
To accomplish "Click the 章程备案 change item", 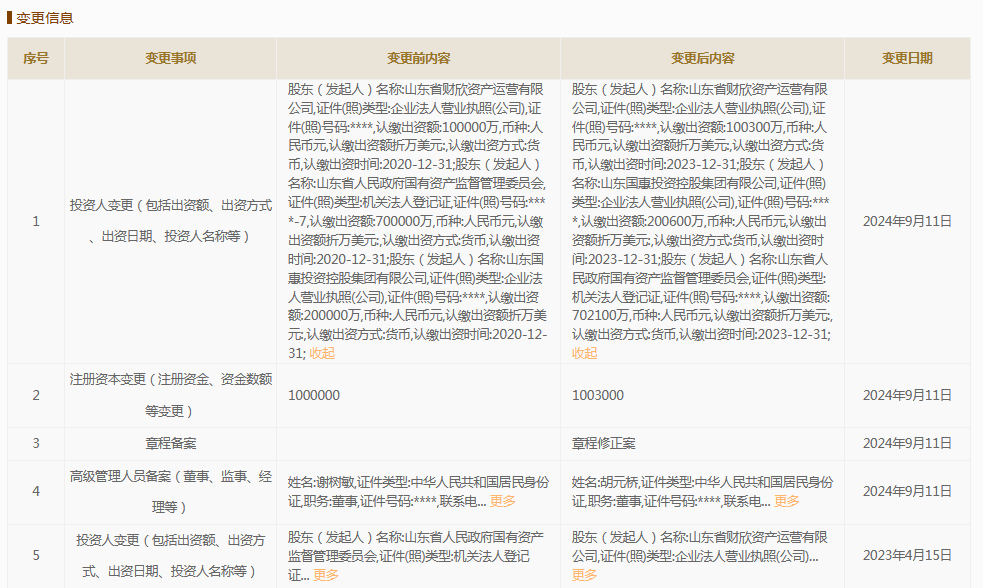I will 170,443.
